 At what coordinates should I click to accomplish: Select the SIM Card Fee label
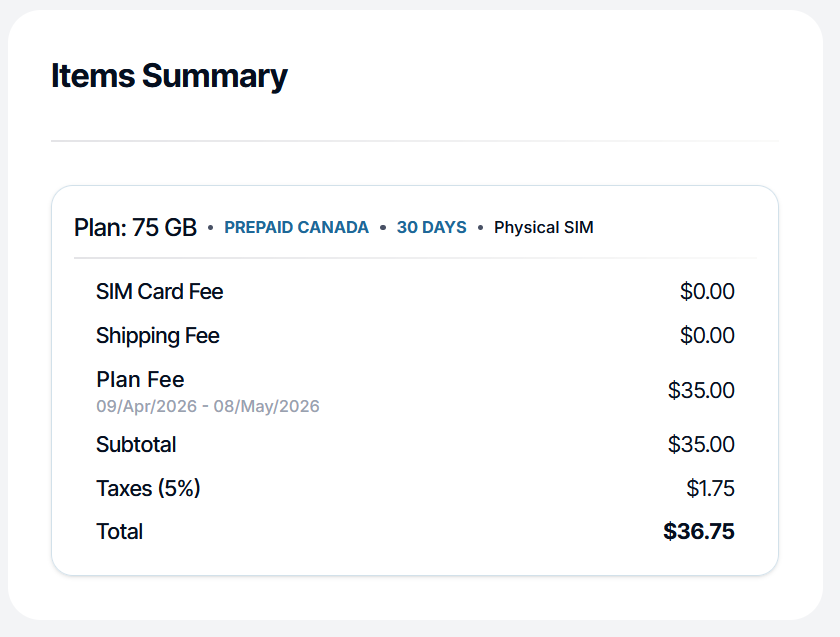coord(159,292)
